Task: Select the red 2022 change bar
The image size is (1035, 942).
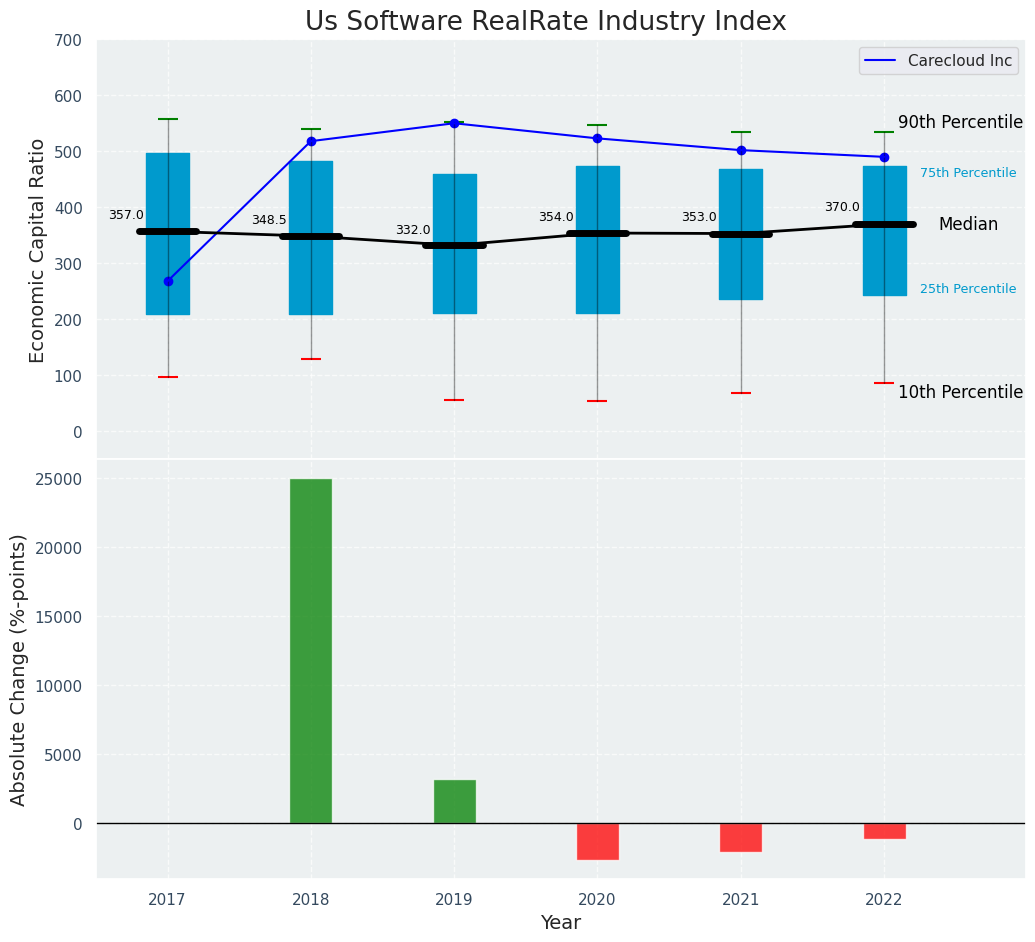Action: 884,831
